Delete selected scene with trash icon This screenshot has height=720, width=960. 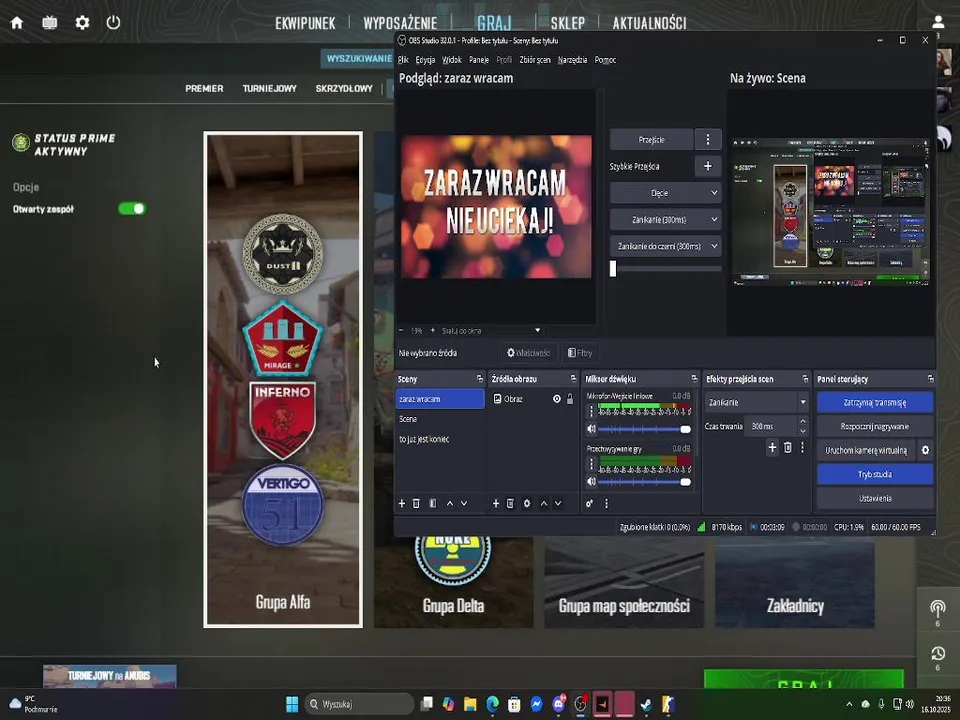coord(416,503)
